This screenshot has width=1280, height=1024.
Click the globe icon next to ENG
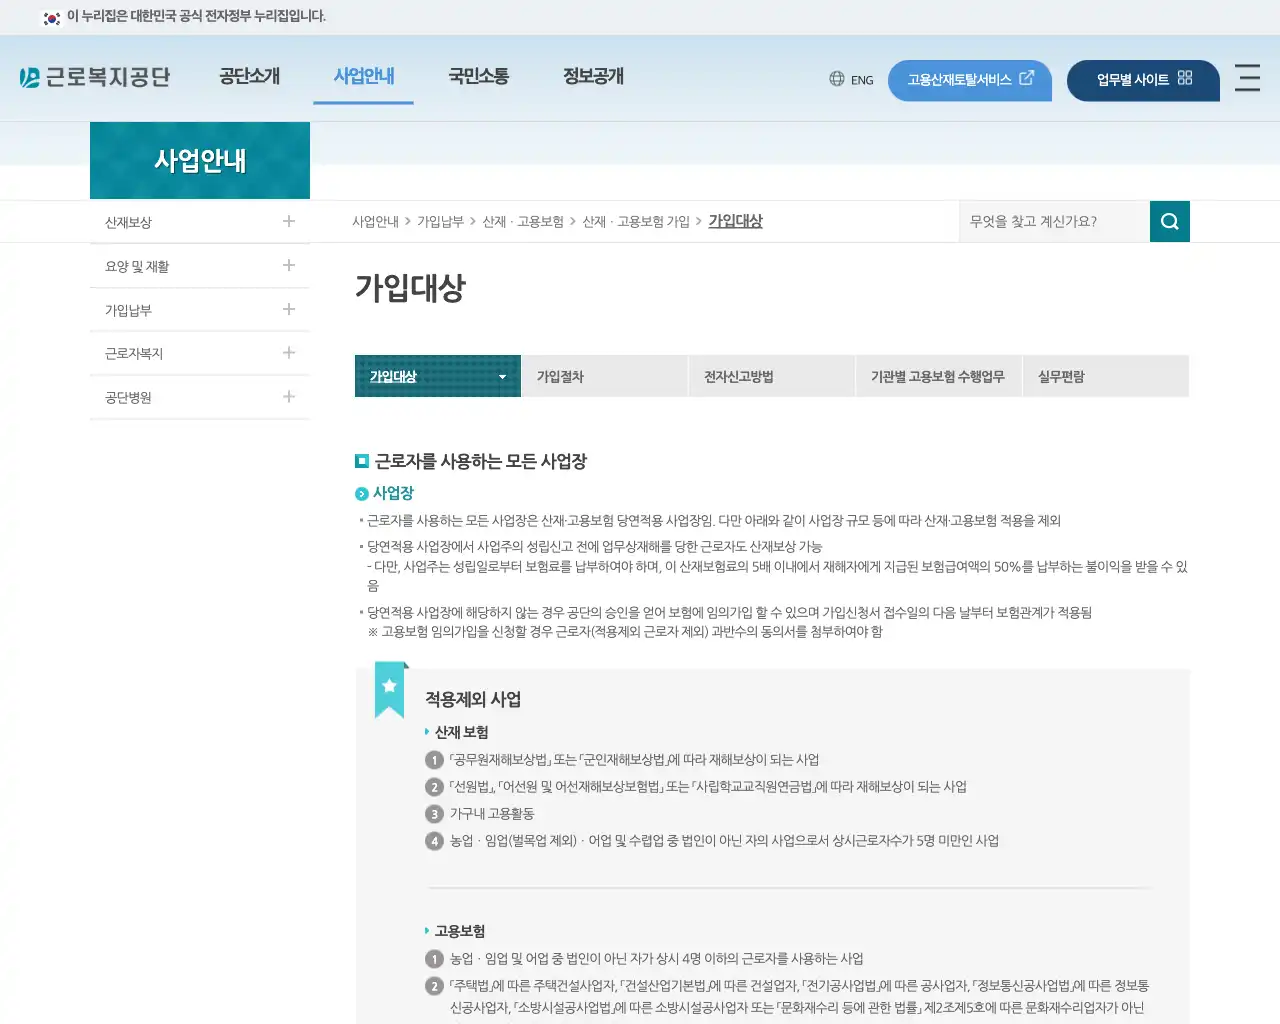837,79
